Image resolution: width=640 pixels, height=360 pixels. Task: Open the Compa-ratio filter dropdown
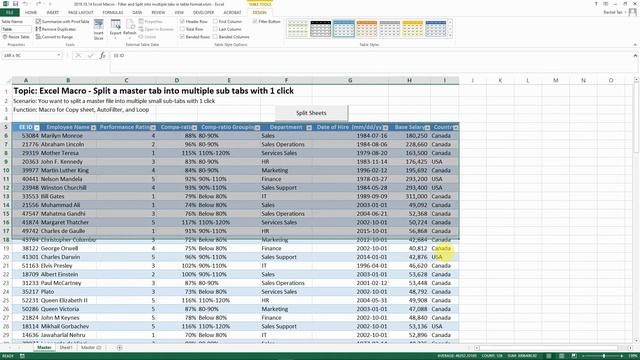coord(194,128)
